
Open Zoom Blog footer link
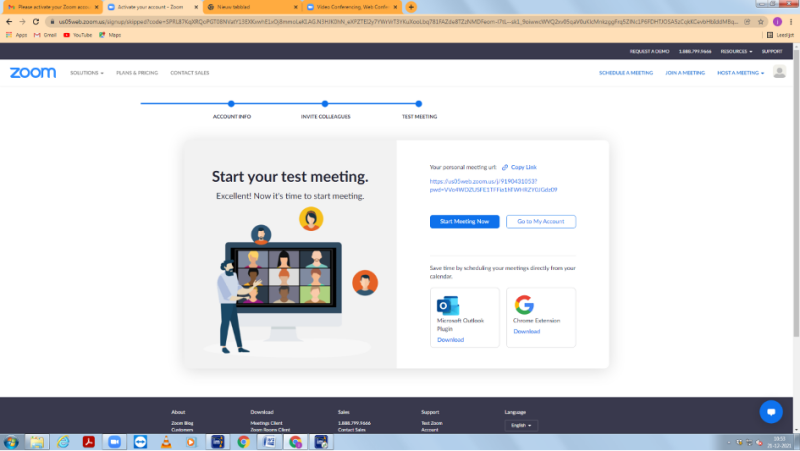click(x=182, y=423)
